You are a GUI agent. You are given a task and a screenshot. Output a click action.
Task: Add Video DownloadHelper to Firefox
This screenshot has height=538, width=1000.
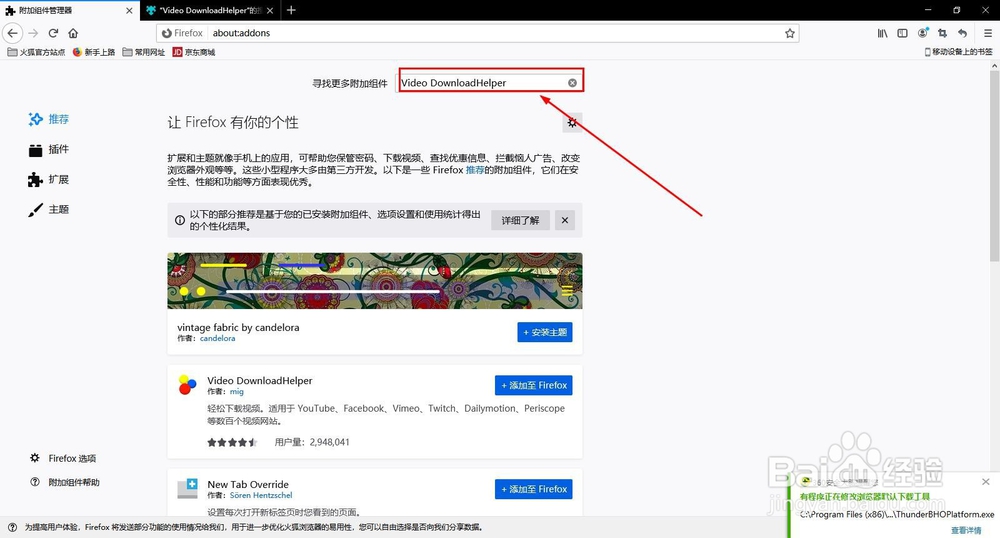[534, 385]
